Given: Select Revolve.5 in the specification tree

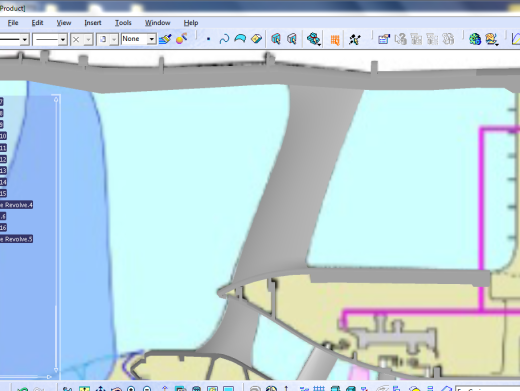Looking at the screenshot, I should click(x=16, y=239).
